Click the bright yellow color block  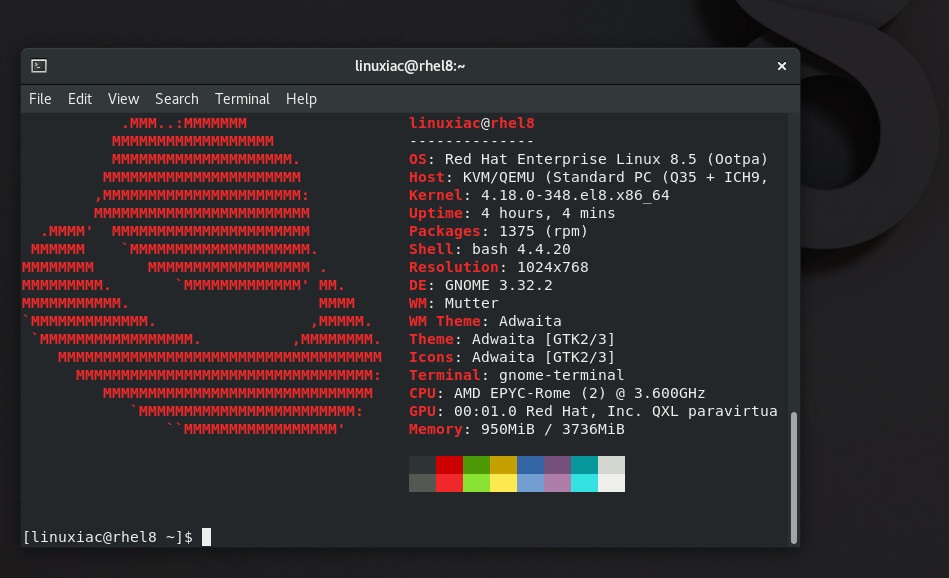pyautogui.click(x=504, y=483)
